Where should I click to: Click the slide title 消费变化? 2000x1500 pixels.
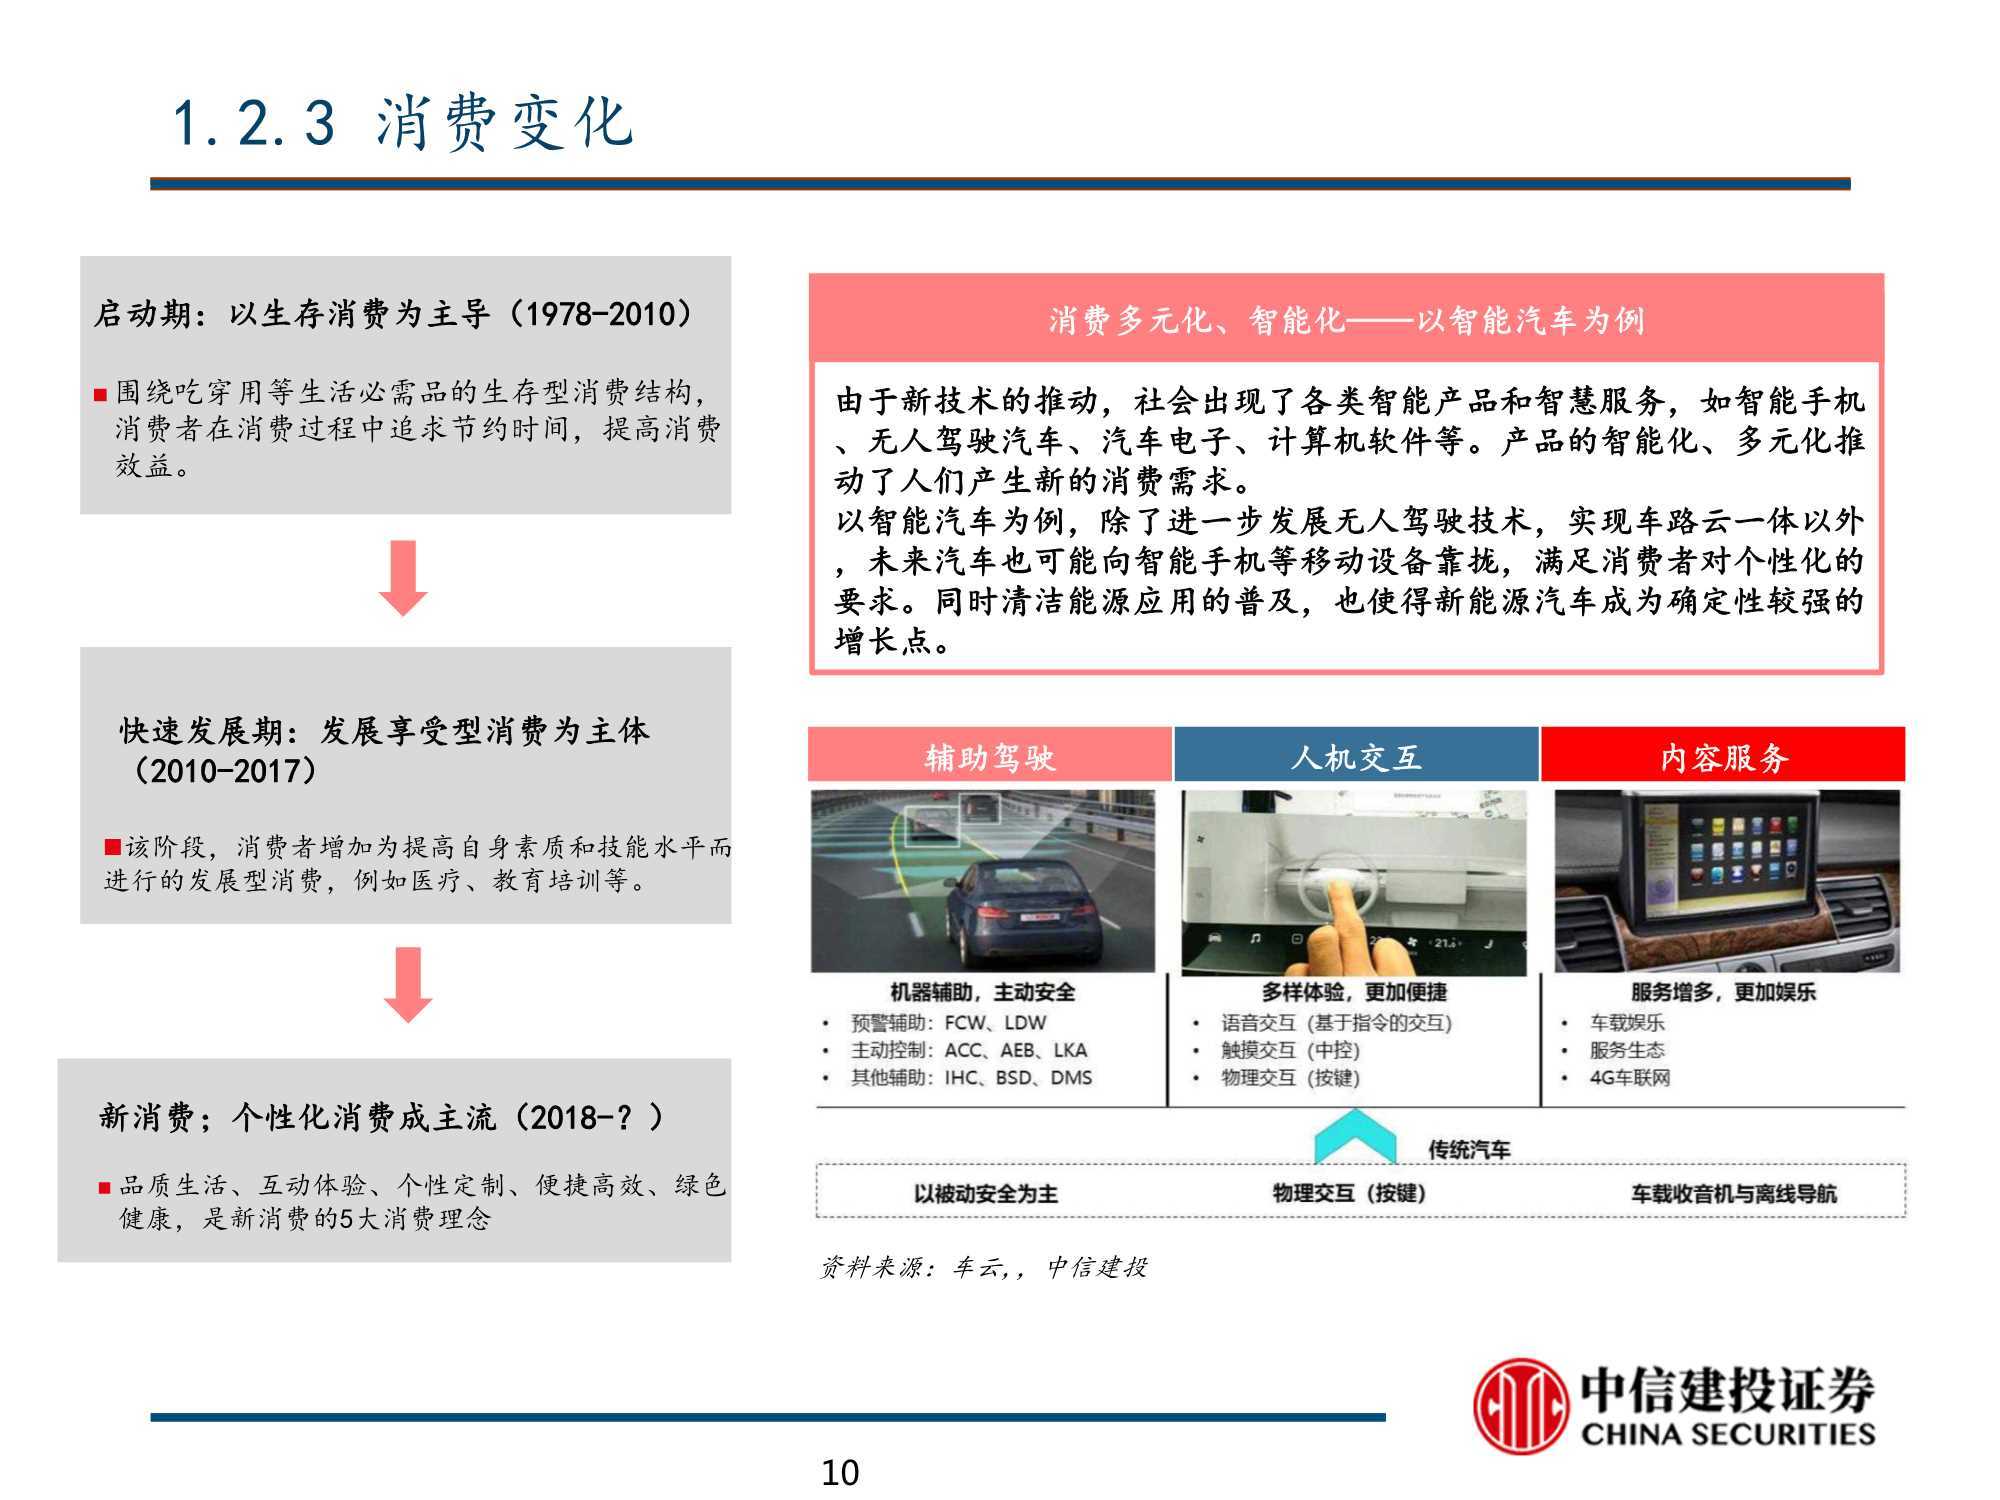tap(404, 123)
